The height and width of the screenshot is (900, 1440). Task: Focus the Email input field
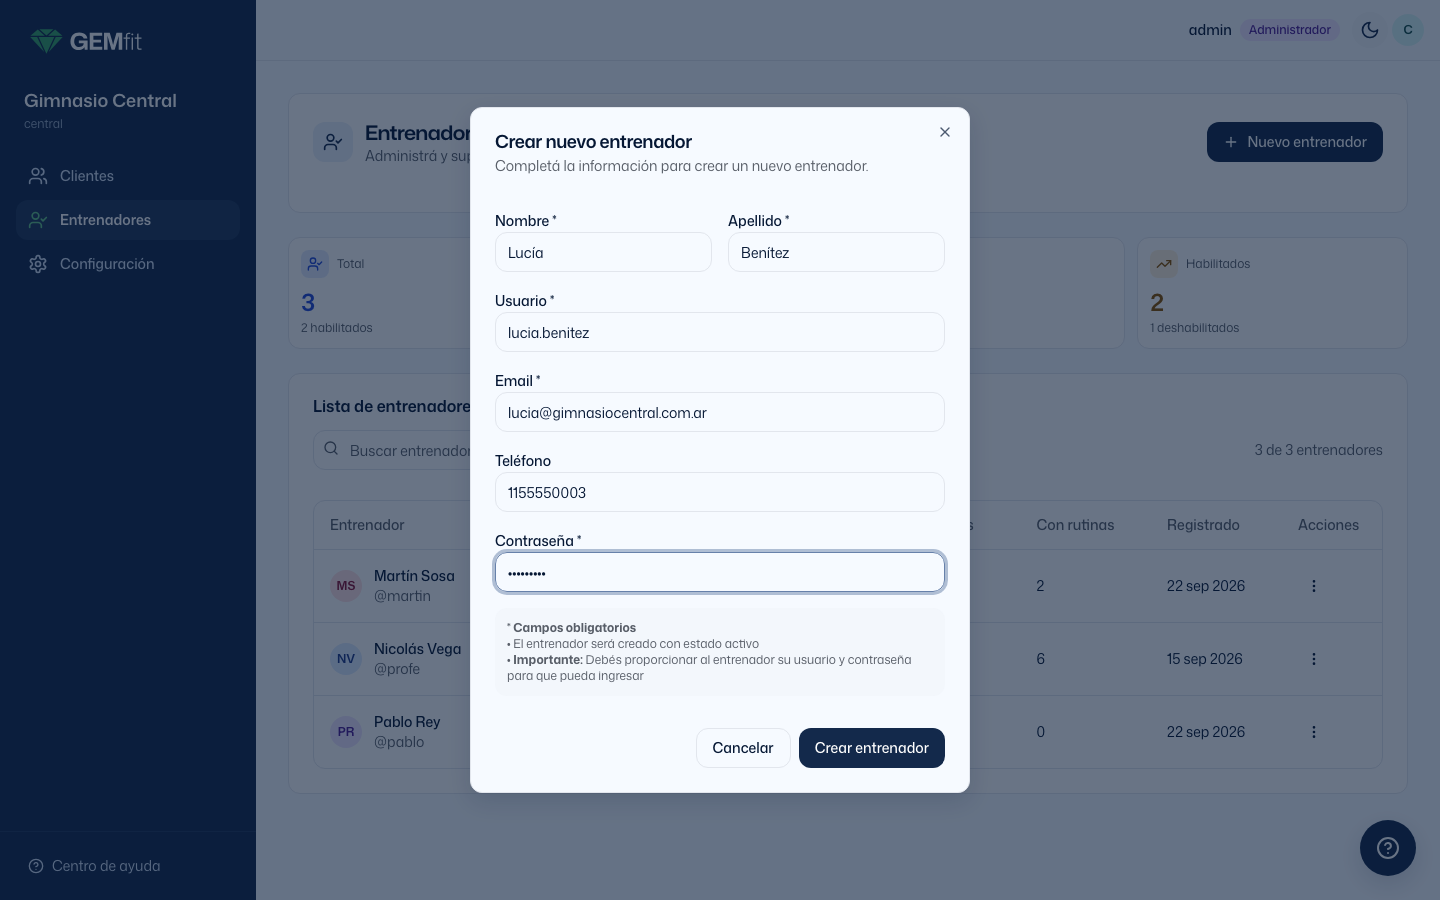point(720,412)
